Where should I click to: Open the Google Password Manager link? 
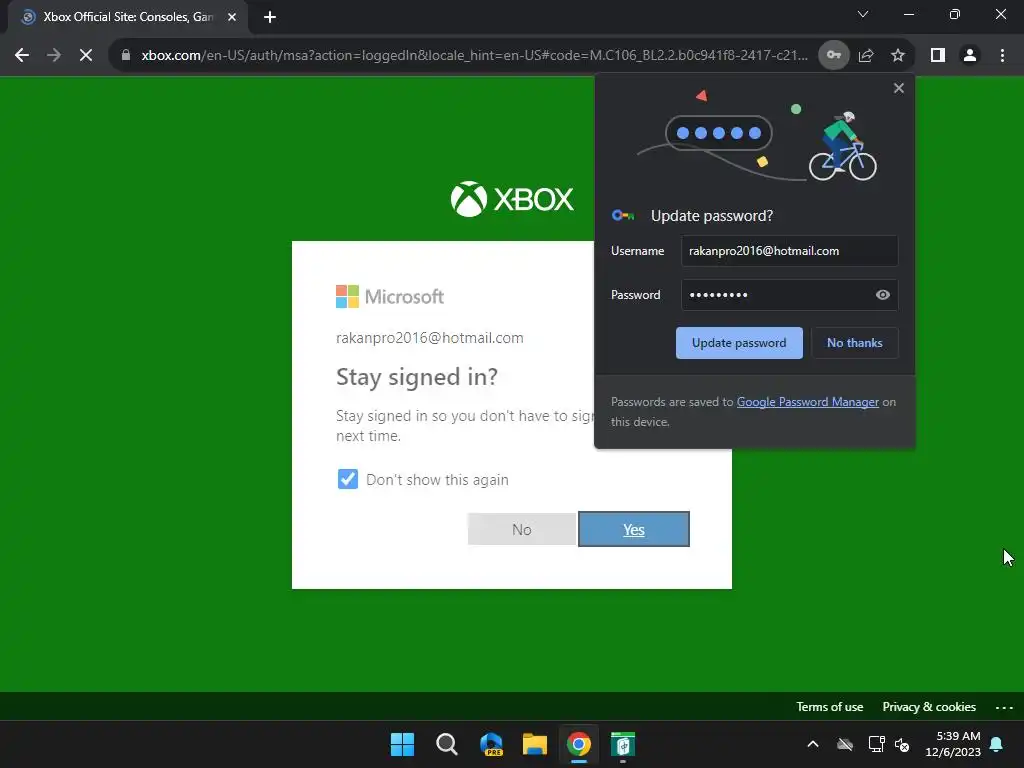tap(808, 402)
